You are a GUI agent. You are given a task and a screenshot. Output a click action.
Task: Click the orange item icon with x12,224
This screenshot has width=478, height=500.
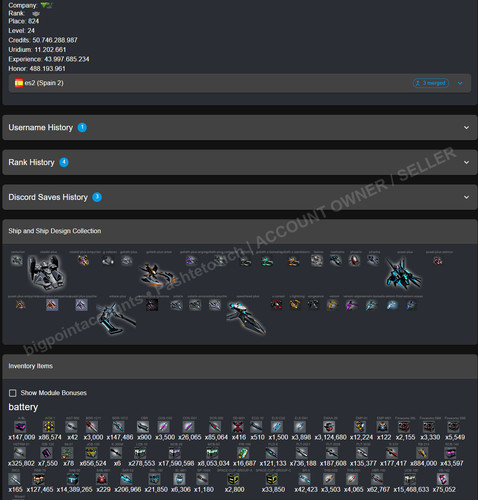click(x=360, y=426)
